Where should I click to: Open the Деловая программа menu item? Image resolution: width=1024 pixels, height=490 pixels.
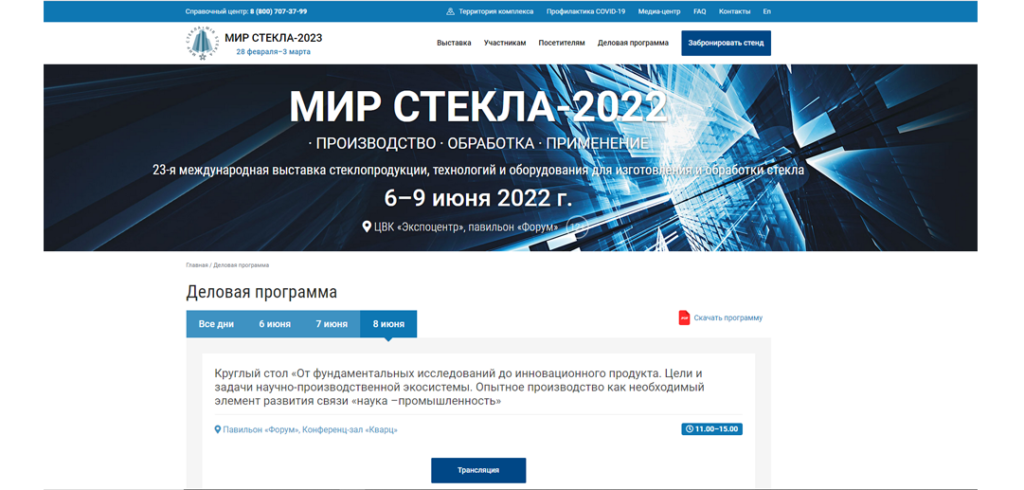(633, 43)
